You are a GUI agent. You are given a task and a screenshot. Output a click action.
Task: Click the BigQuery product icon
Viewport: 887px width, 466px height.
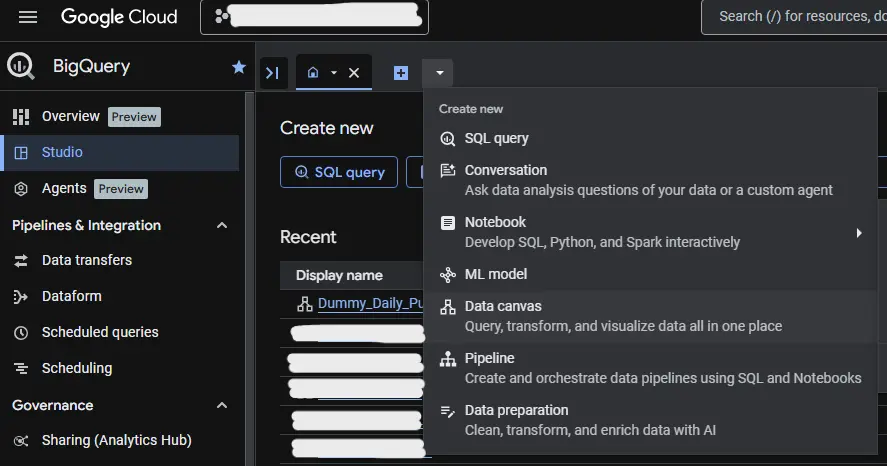click(x=21, y=66)
